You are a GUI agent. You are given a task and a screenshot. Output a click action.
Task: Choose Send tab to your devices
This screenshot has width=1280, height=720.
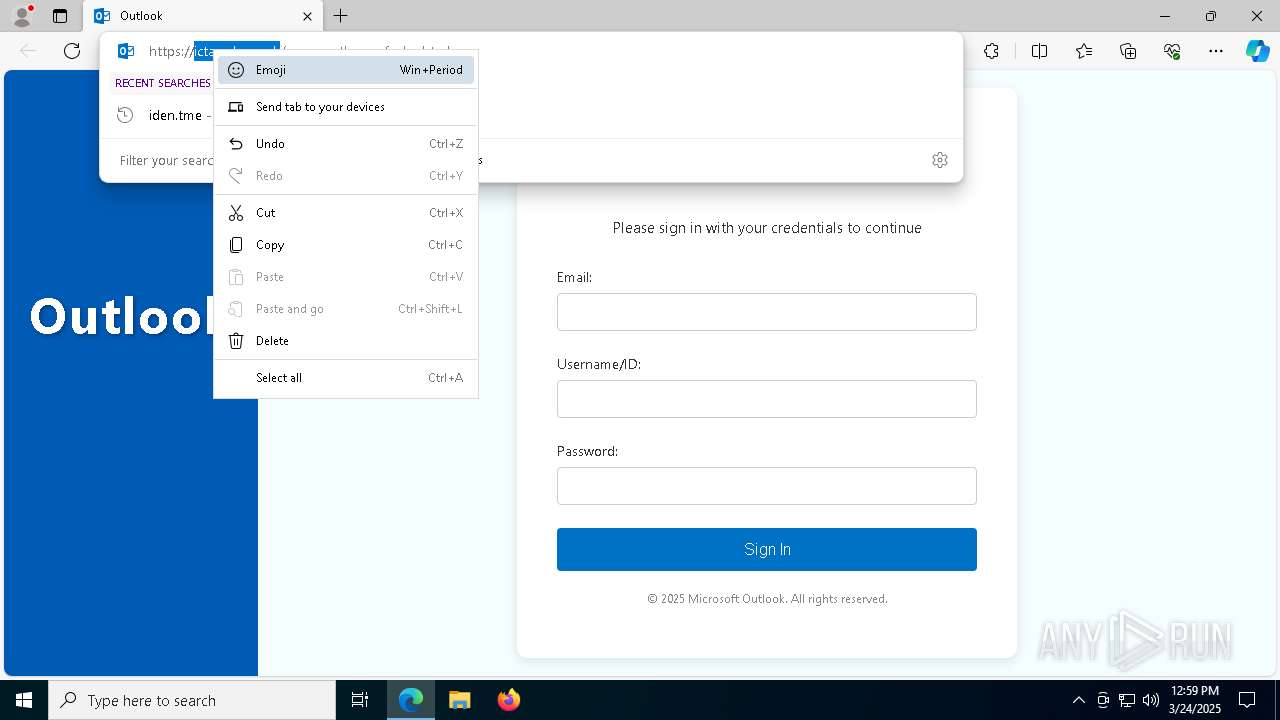click(x=346, y=107)
